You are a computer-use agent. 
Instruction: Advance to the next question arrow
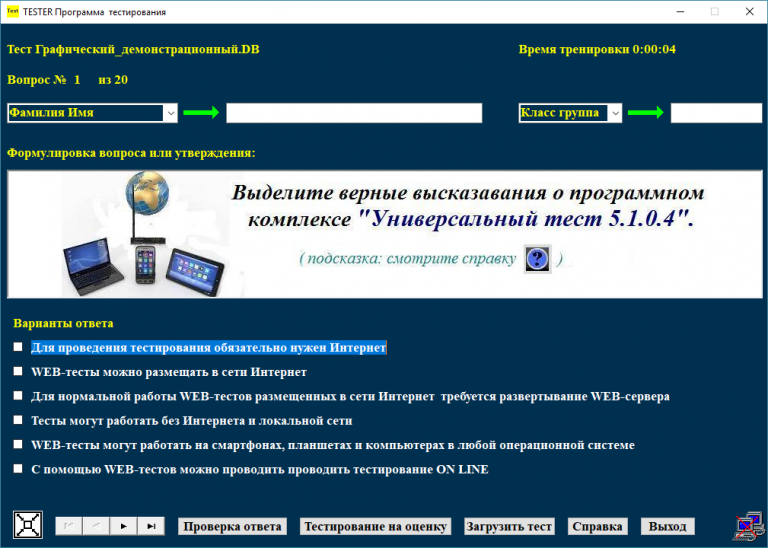[x=124, y=526]
